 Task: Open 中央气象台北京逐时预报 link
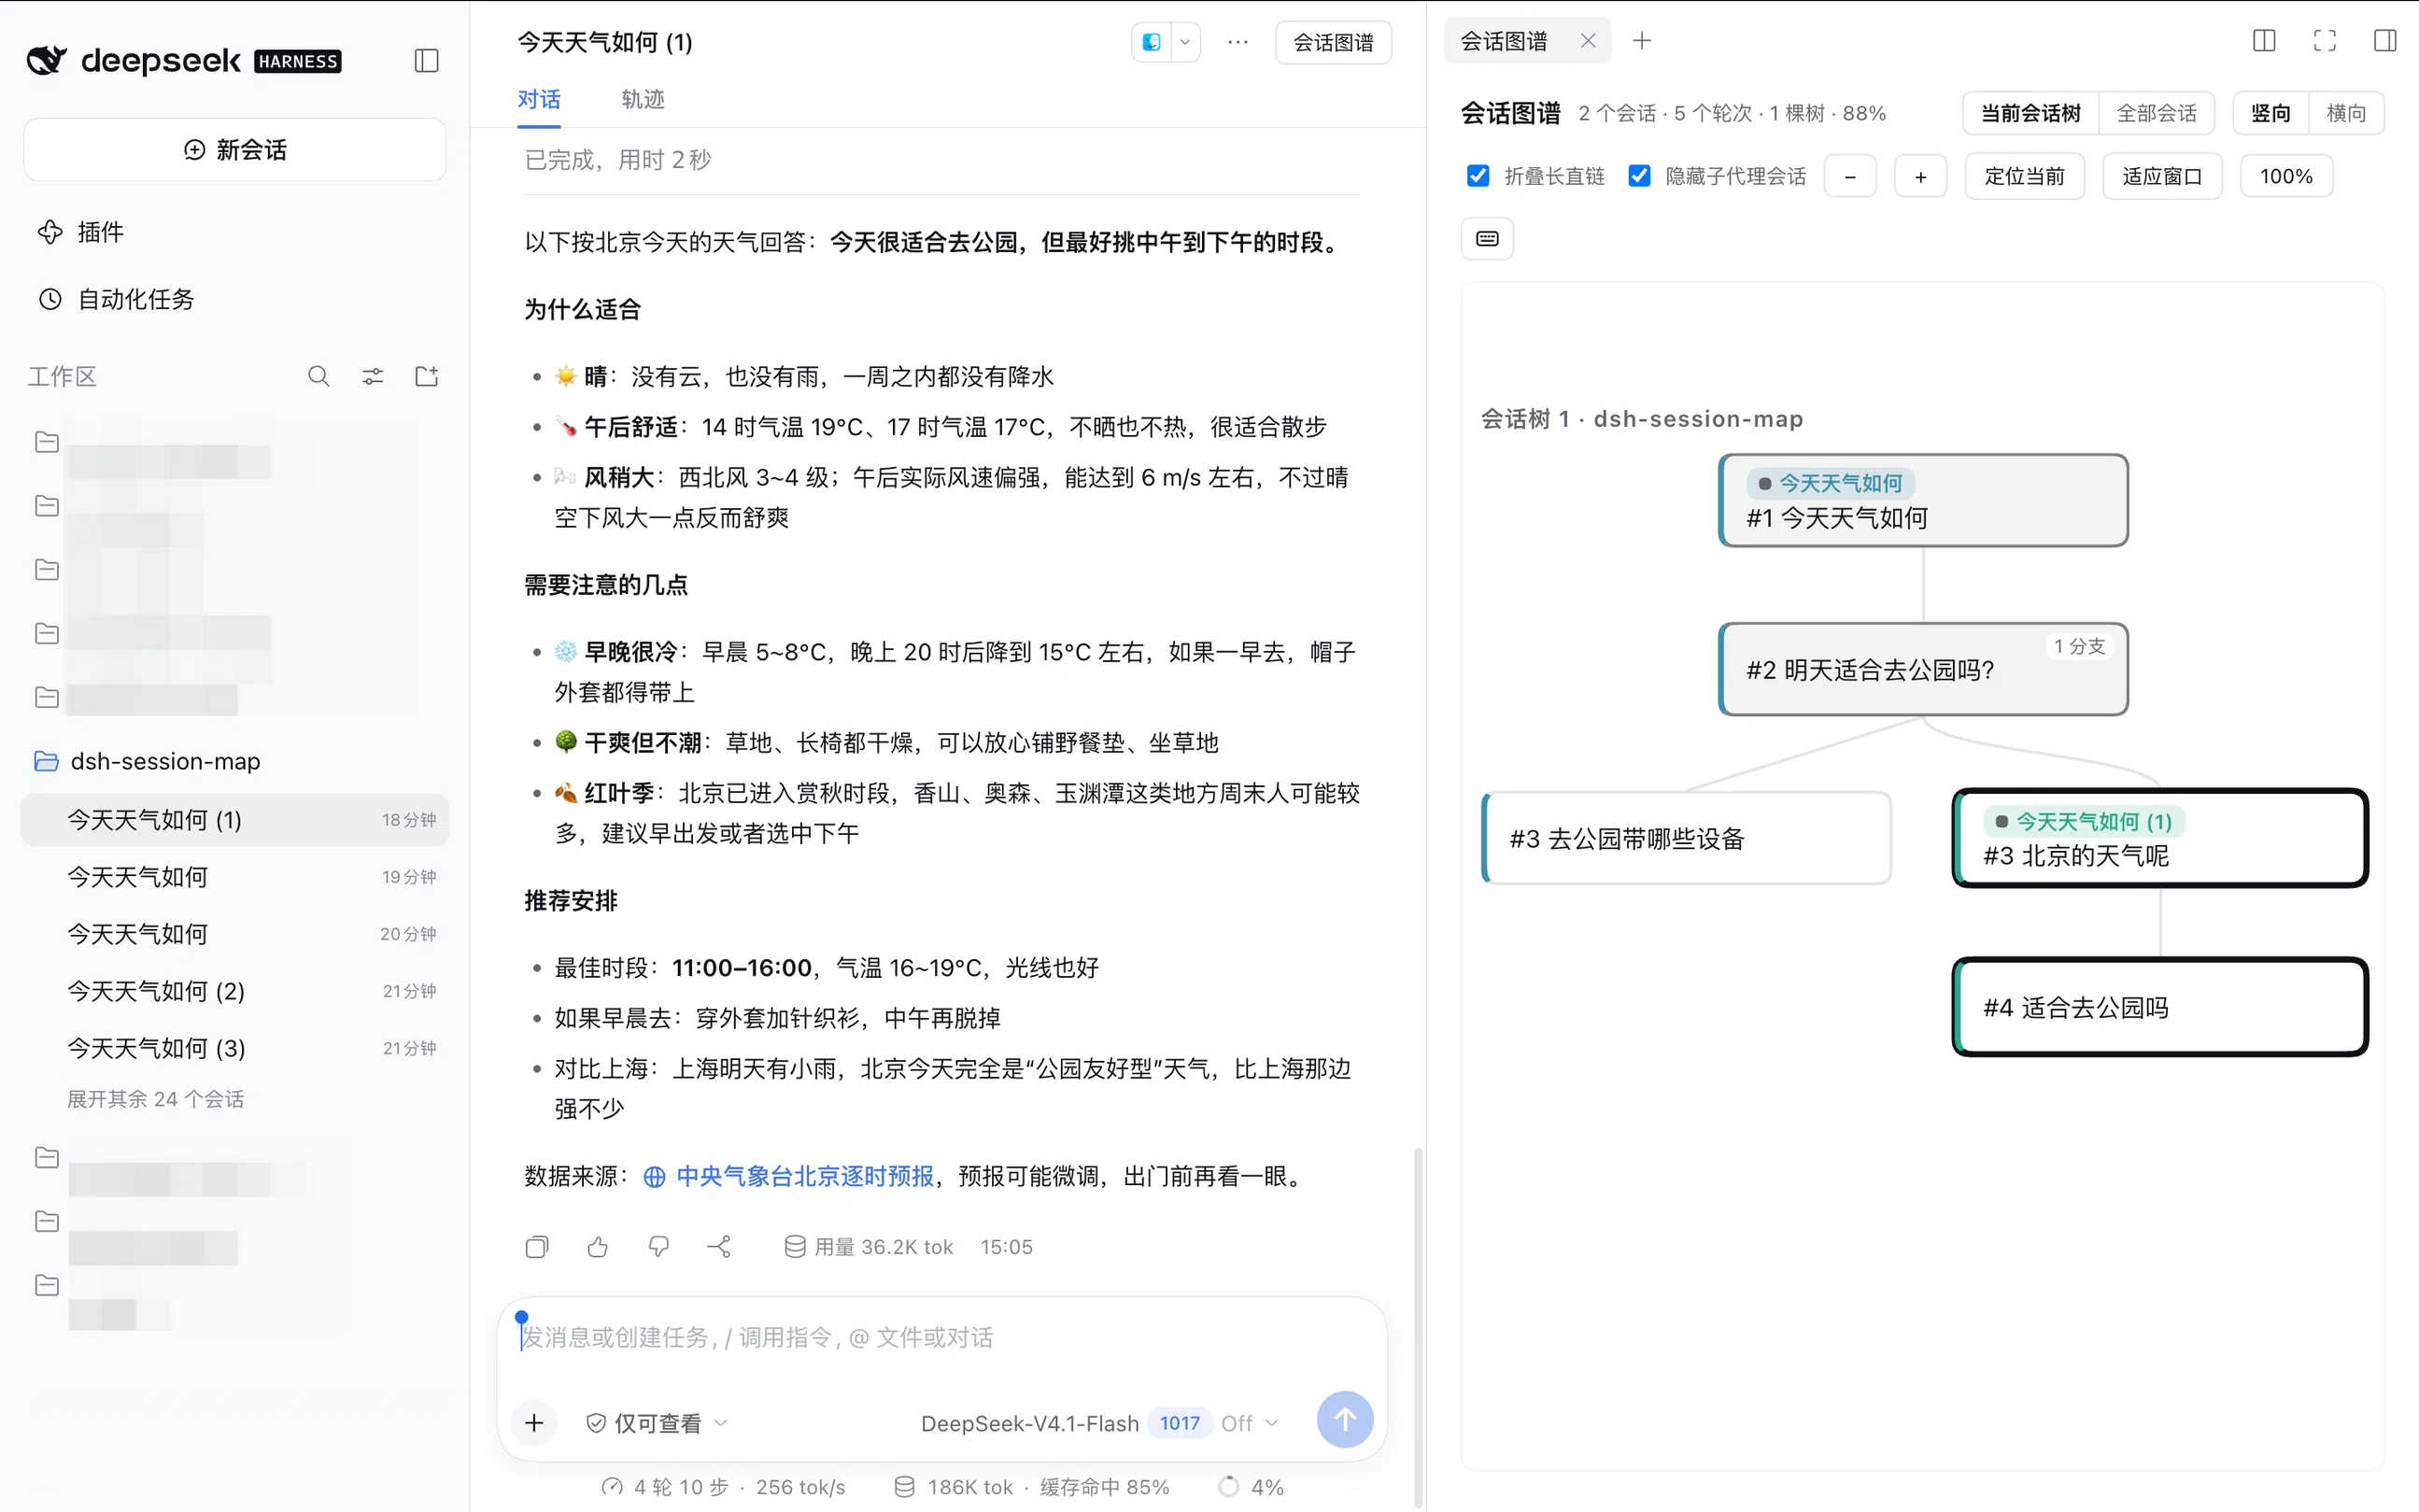point(804,1176)
